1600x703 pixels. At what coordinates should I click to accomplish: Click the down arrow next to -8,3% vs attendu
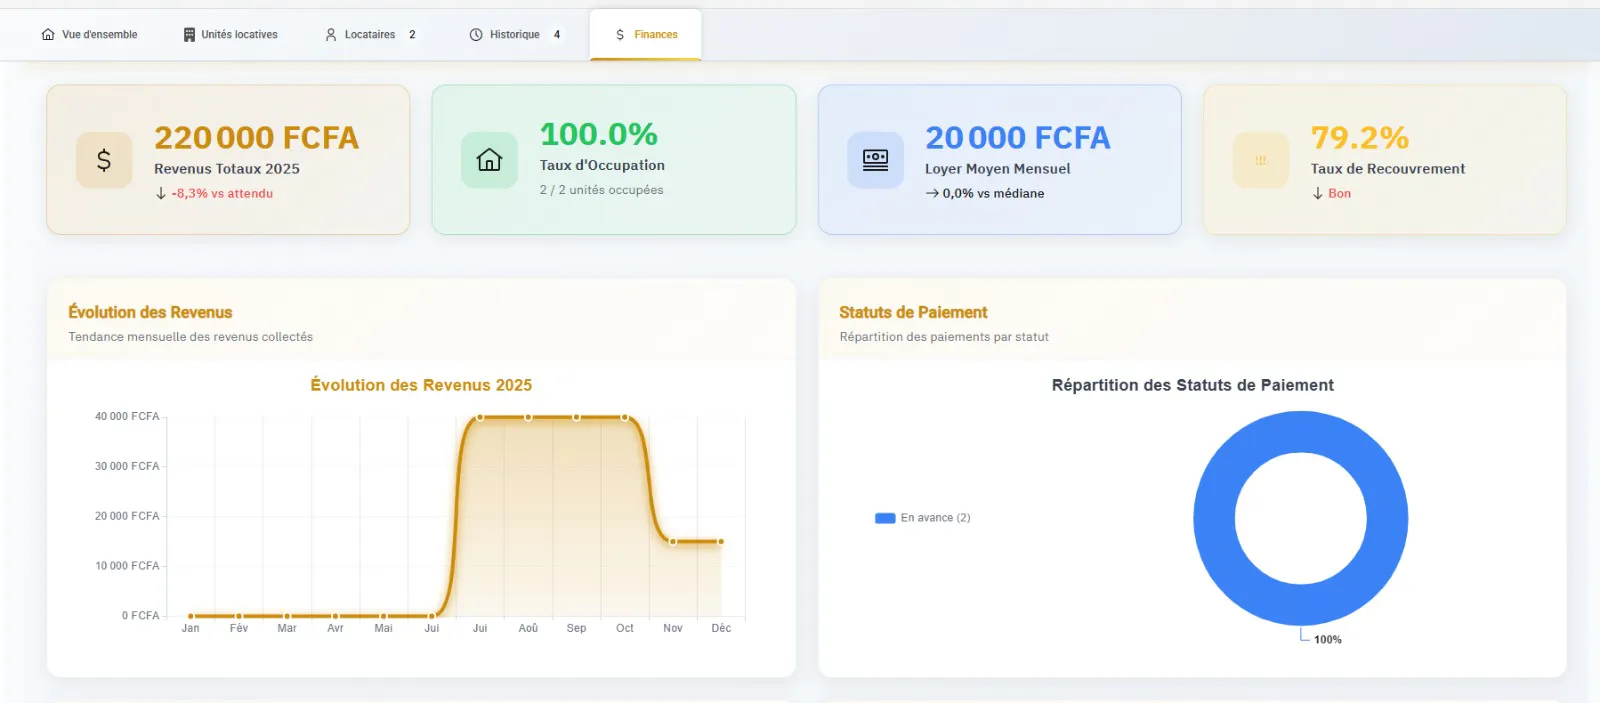click(161, 194)
